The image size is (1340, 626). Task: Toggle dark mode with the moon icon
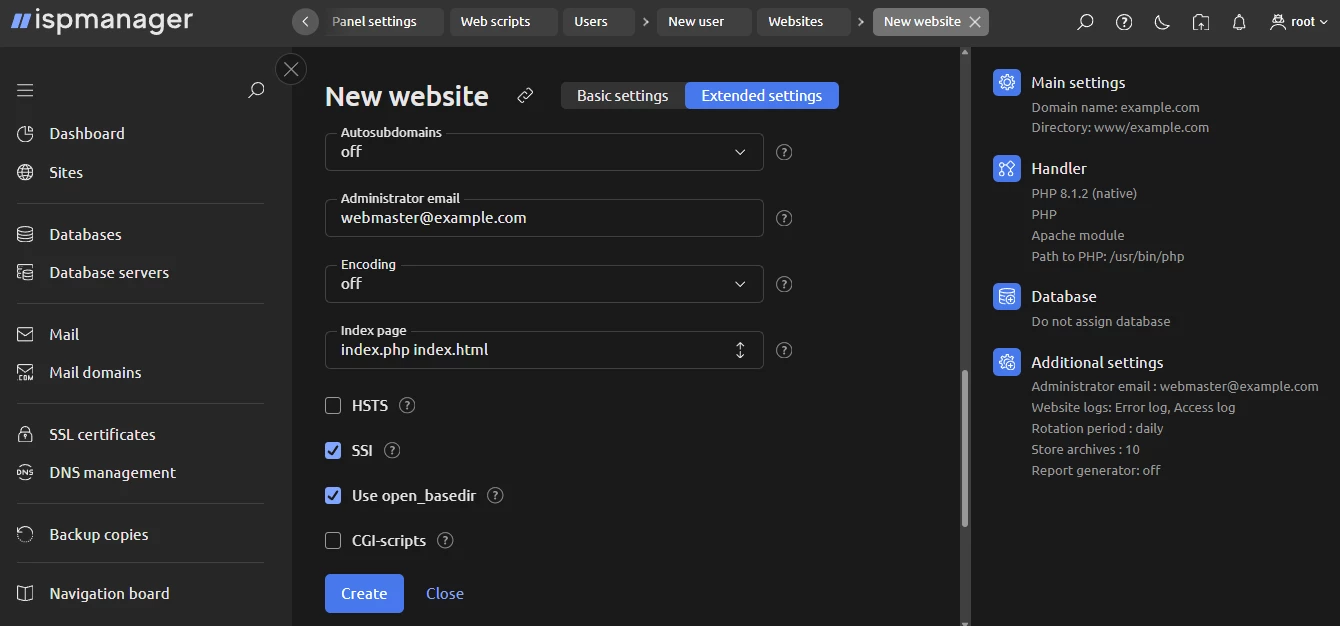click(x=1162, y=21)
